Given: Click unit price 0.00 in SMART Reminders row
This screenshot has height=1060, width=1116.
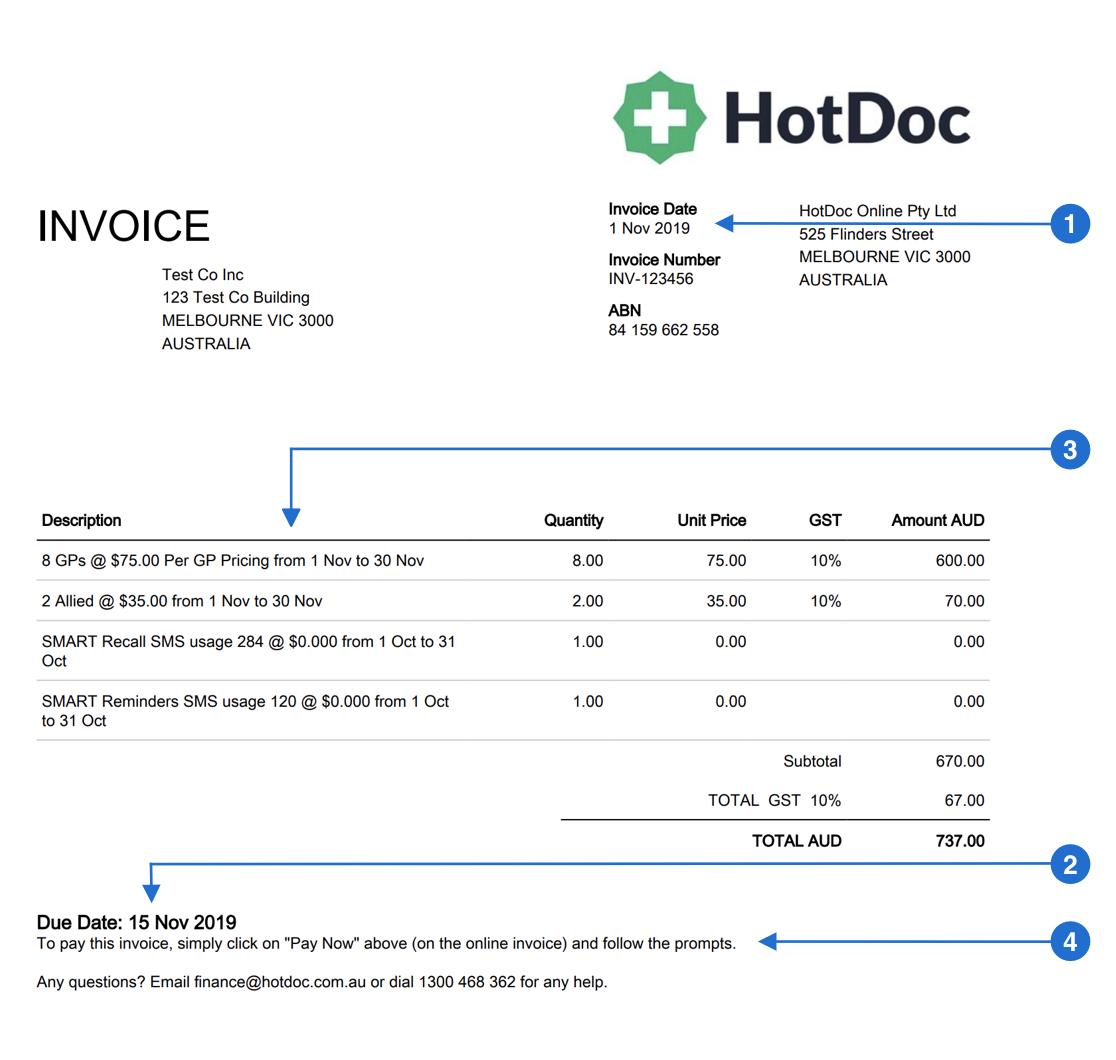Looking at the screenshot, I should pos(731,702).
